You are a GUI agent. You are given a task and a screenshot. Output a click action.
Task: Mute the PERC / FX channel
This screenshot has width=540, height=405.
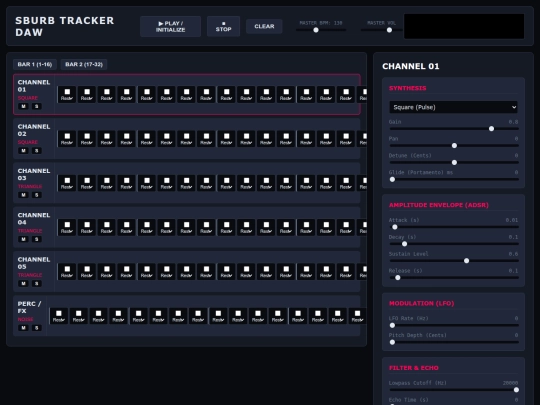pyautogui.click(x=23, y=328)
